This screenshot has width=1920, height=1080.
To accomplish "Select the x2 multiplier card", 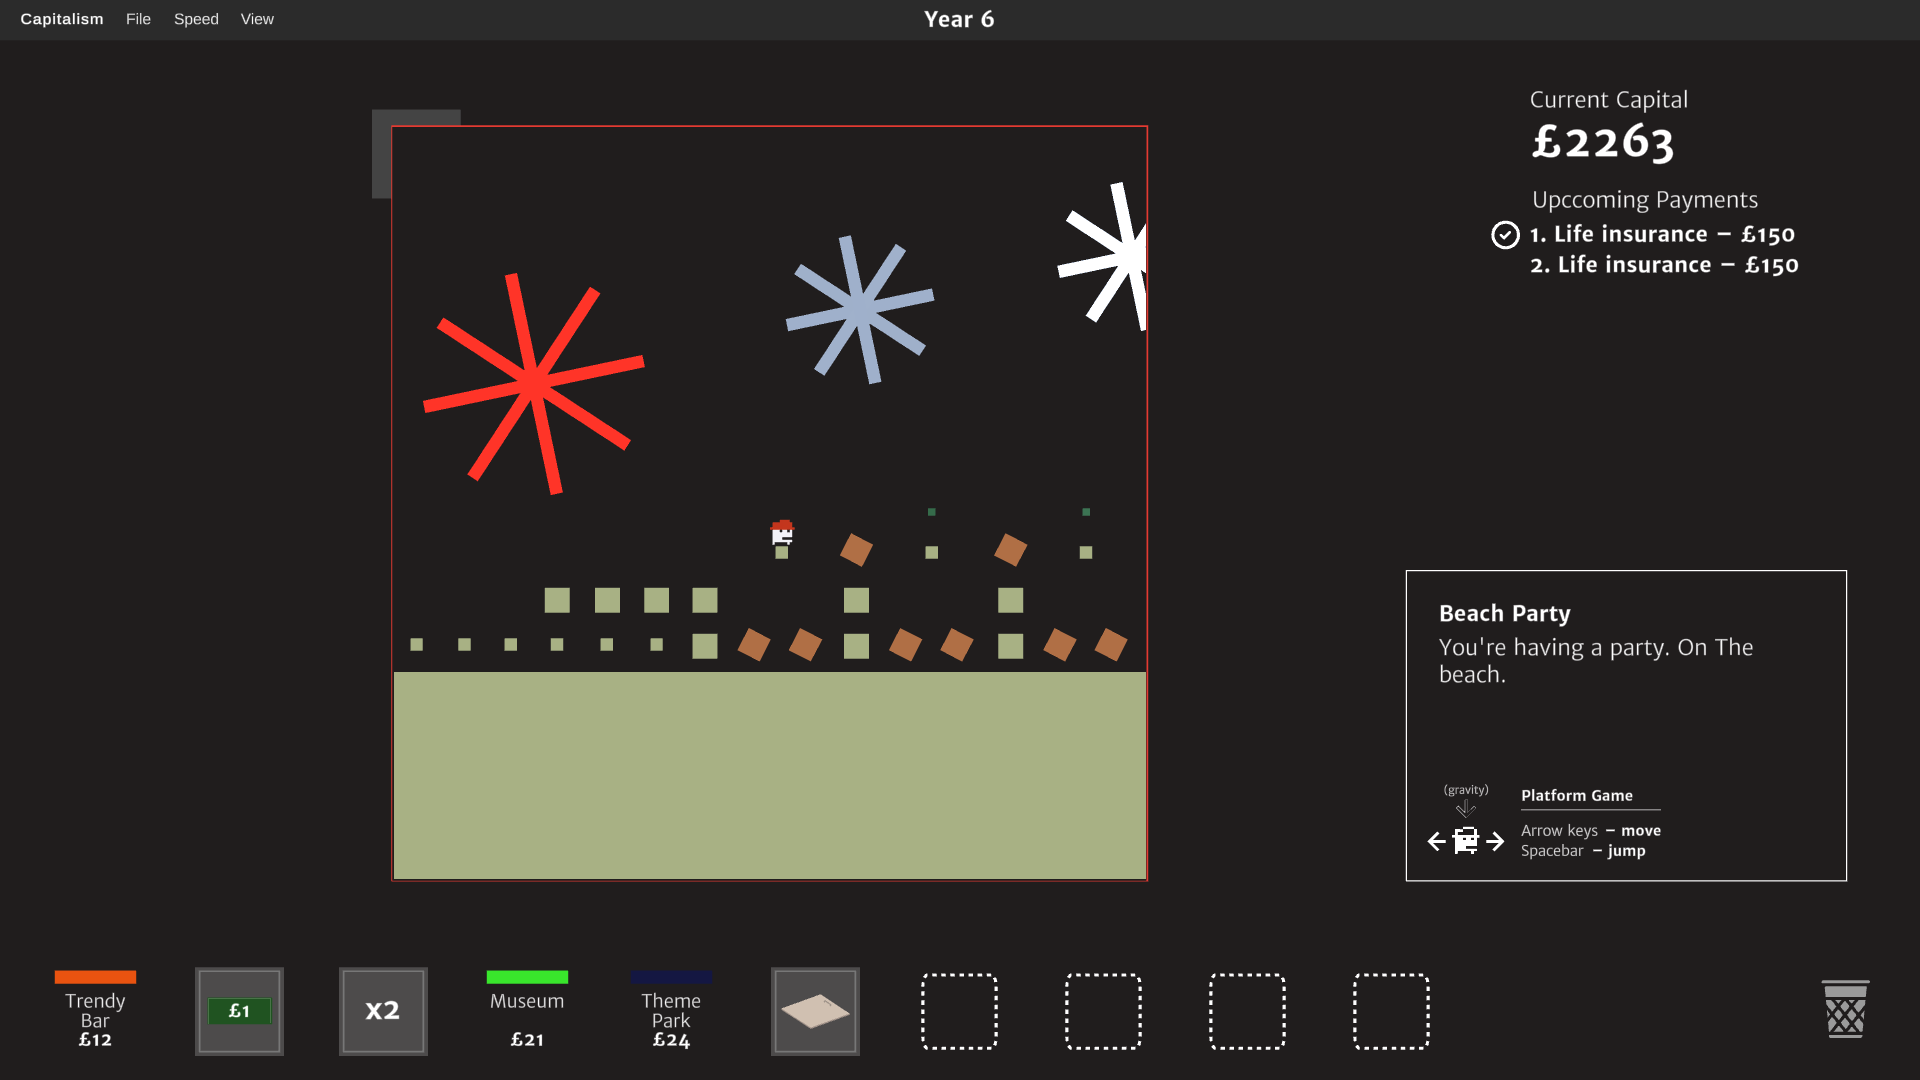I will 383,1011.
